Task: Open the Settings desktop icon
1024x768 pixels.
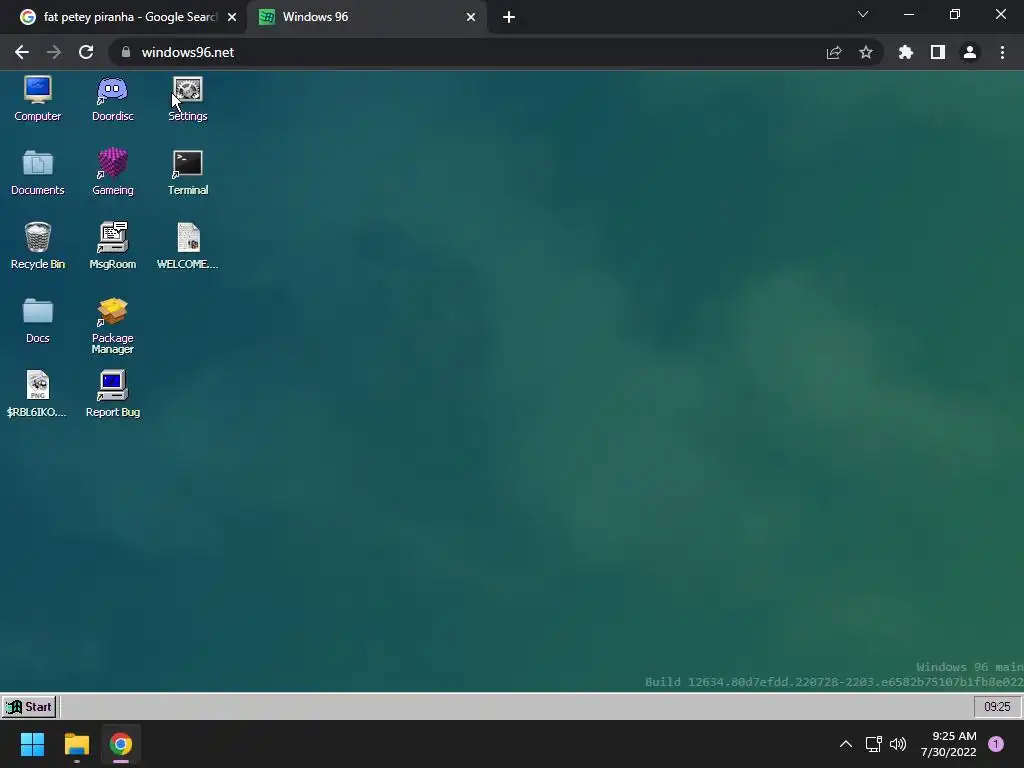Action: coord(187,98)
